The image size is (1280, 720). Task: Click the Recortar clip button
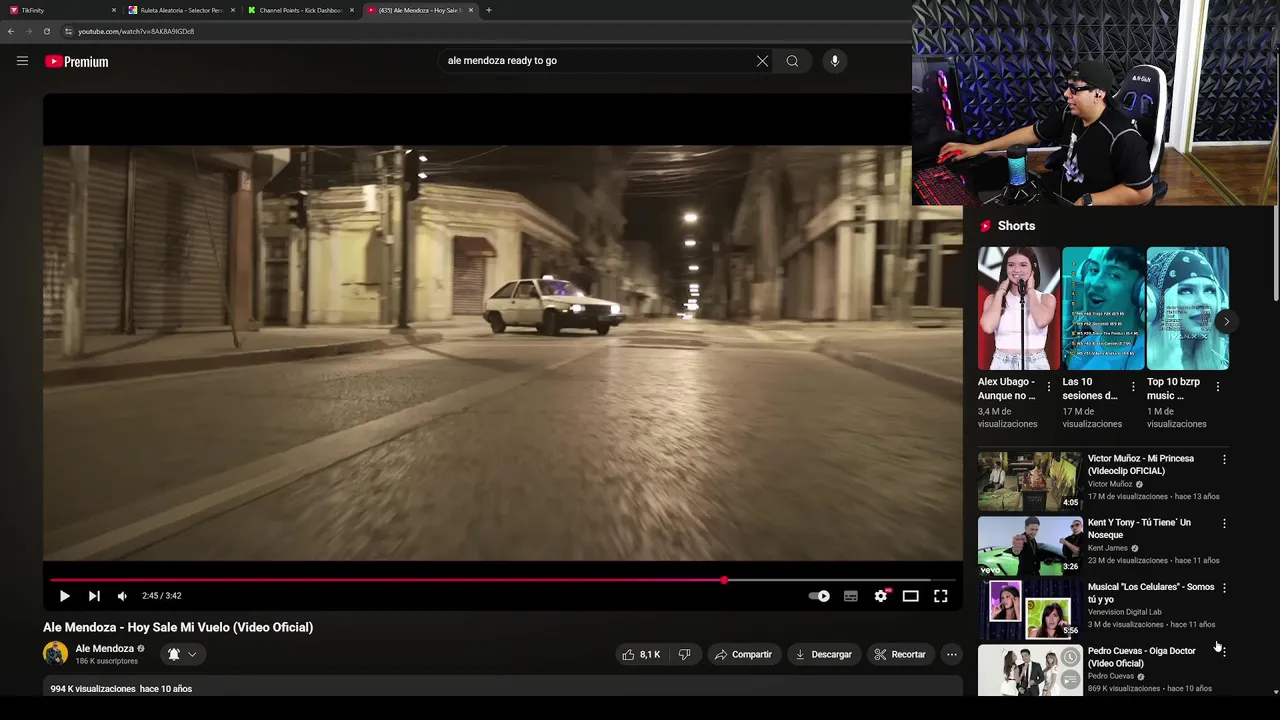[899, 654]
